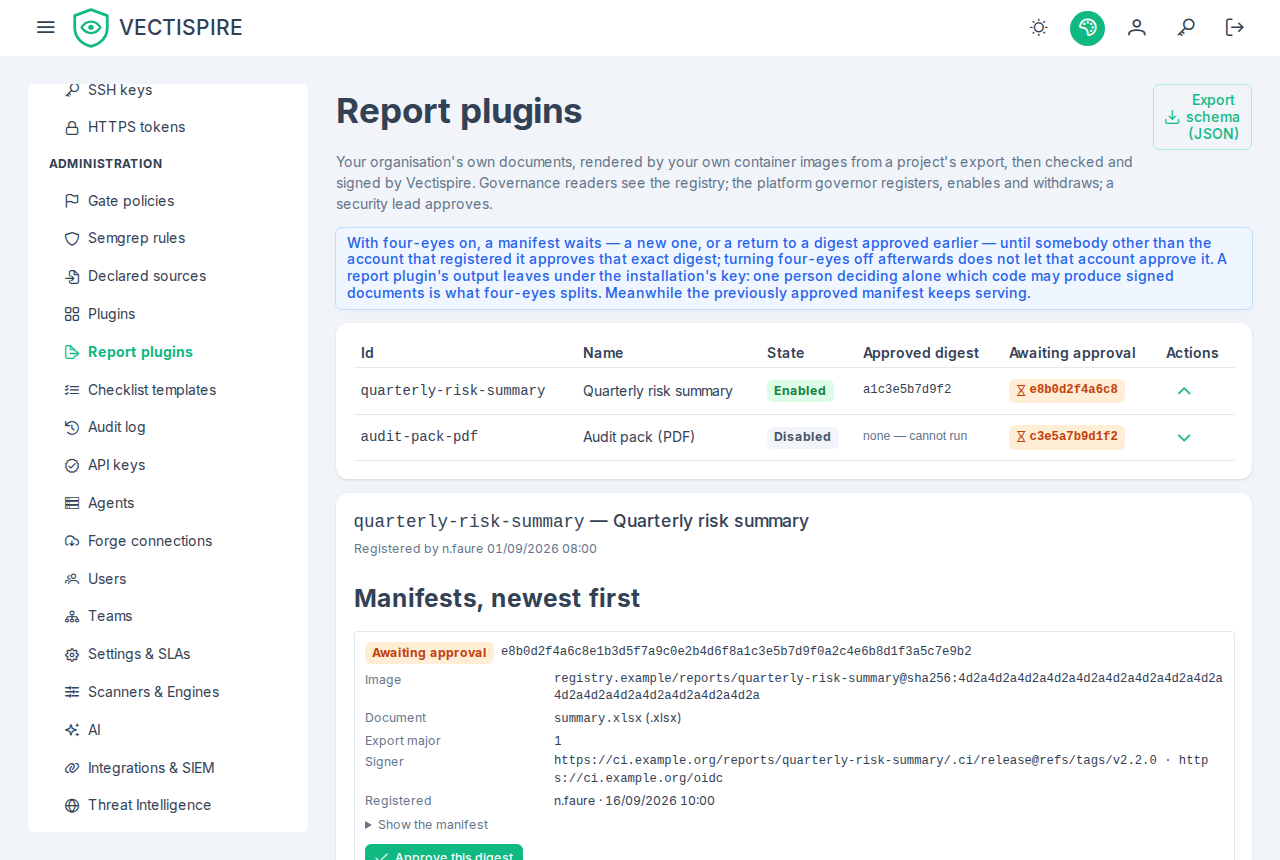The image size is (1280, 860).
Task: Click the Declared sources file icon
Action: click(72, 276)
